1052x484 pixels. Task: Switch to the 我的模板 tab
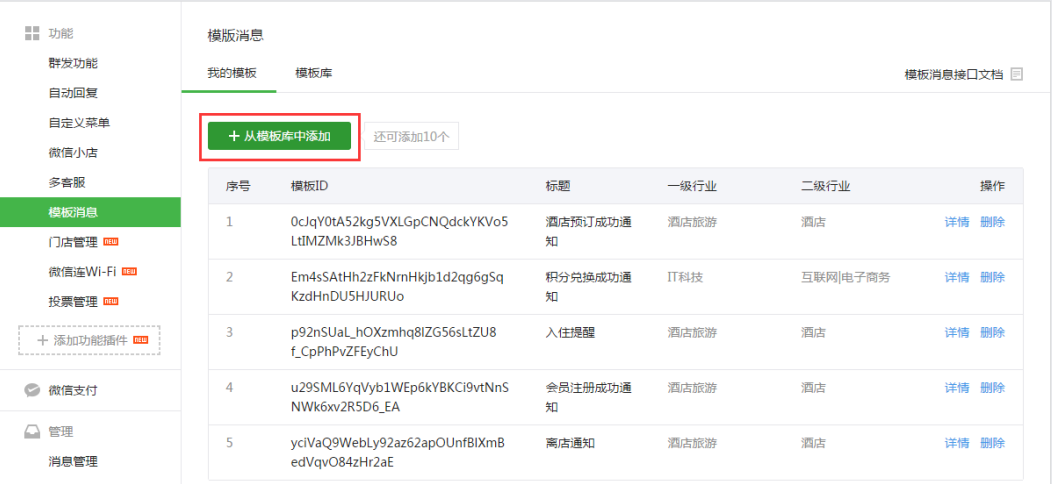[x=231, y=73]
